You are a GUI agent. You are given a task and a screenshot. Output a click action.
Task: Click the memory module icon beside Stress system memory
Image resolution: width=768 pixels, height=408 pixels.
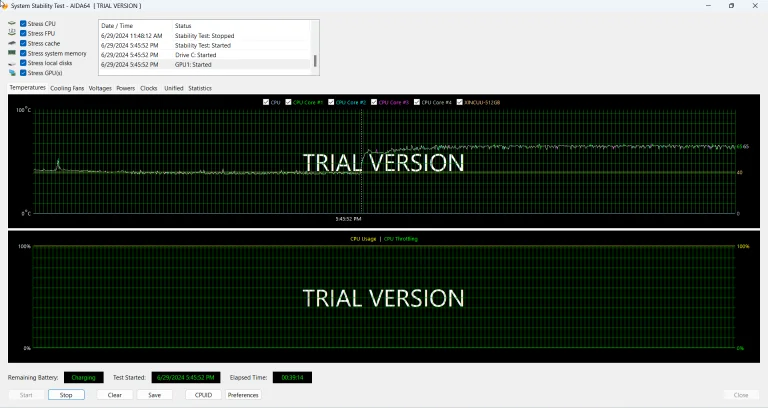tap(12, 53)
